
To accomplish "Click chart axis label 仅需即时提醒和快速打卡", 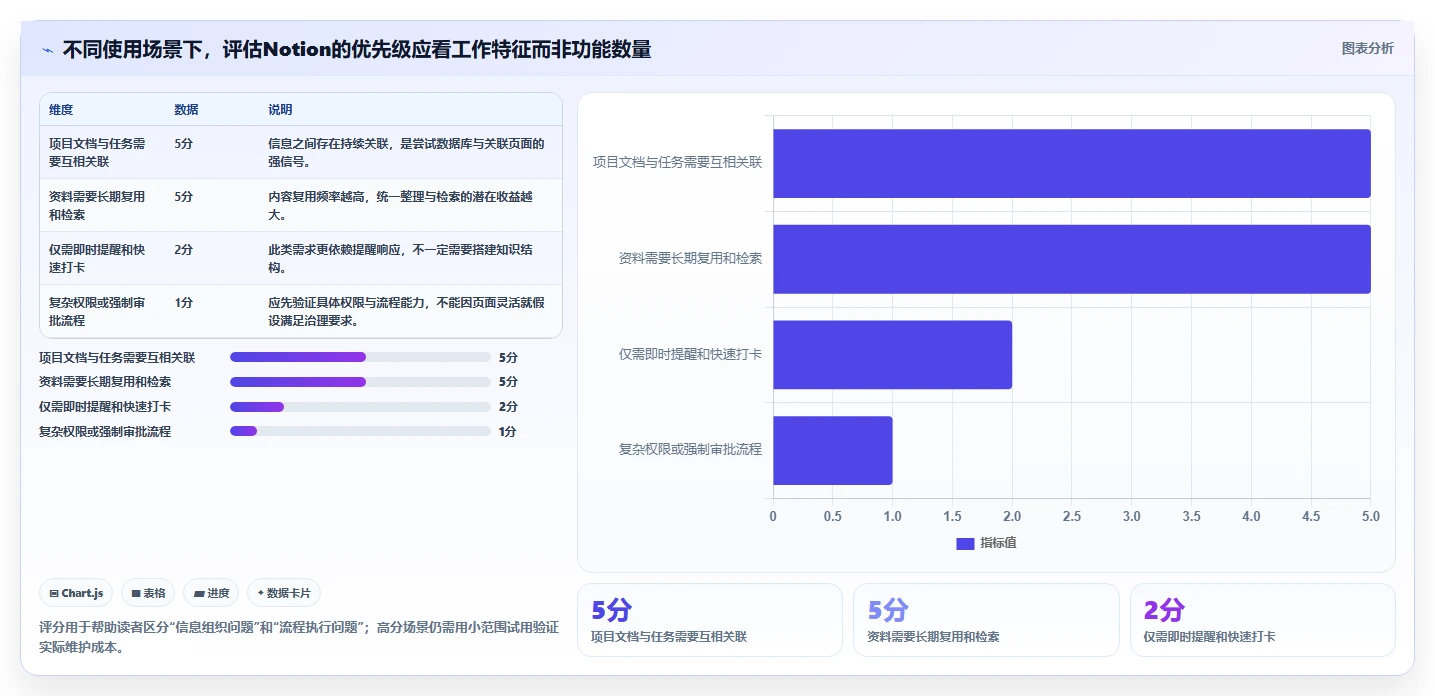I will tap(690, 354).
